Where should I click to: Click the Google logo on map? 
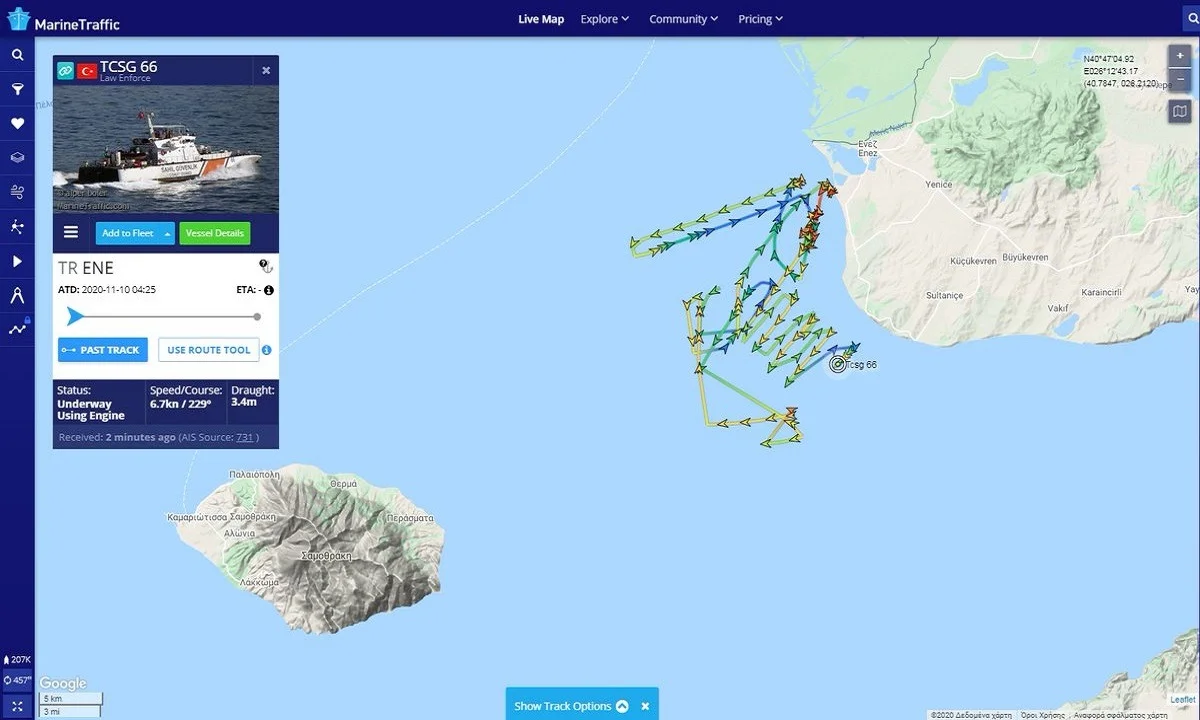pos(63,683)
